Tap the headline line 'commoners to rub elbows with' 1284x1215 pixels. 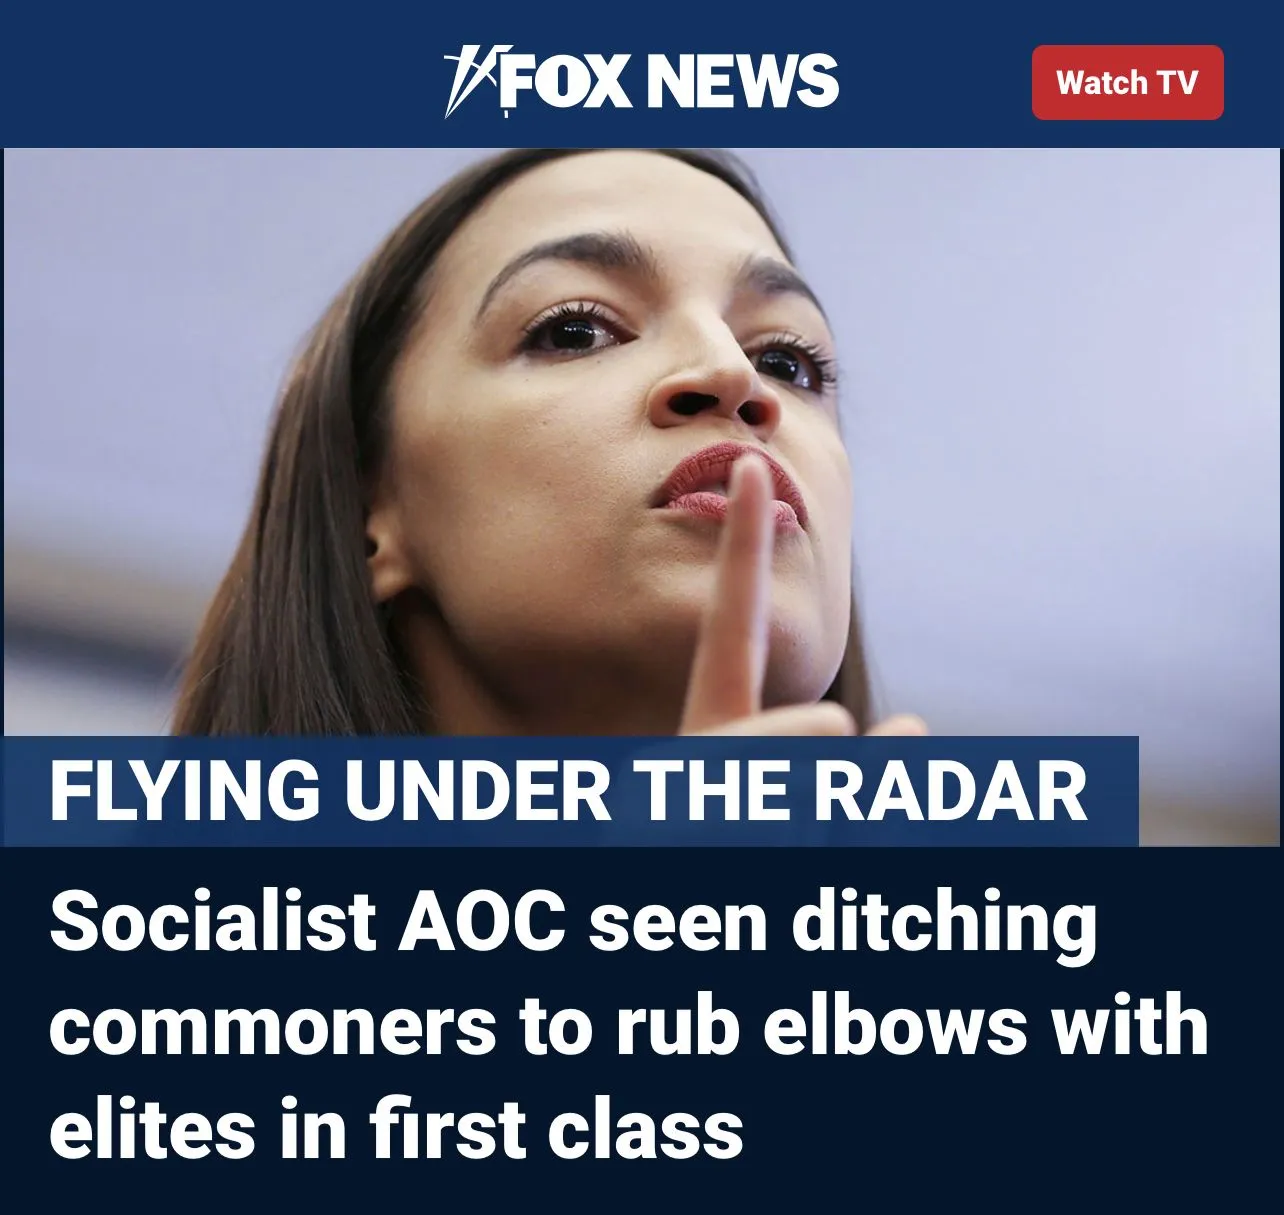tap(628, 1026)
